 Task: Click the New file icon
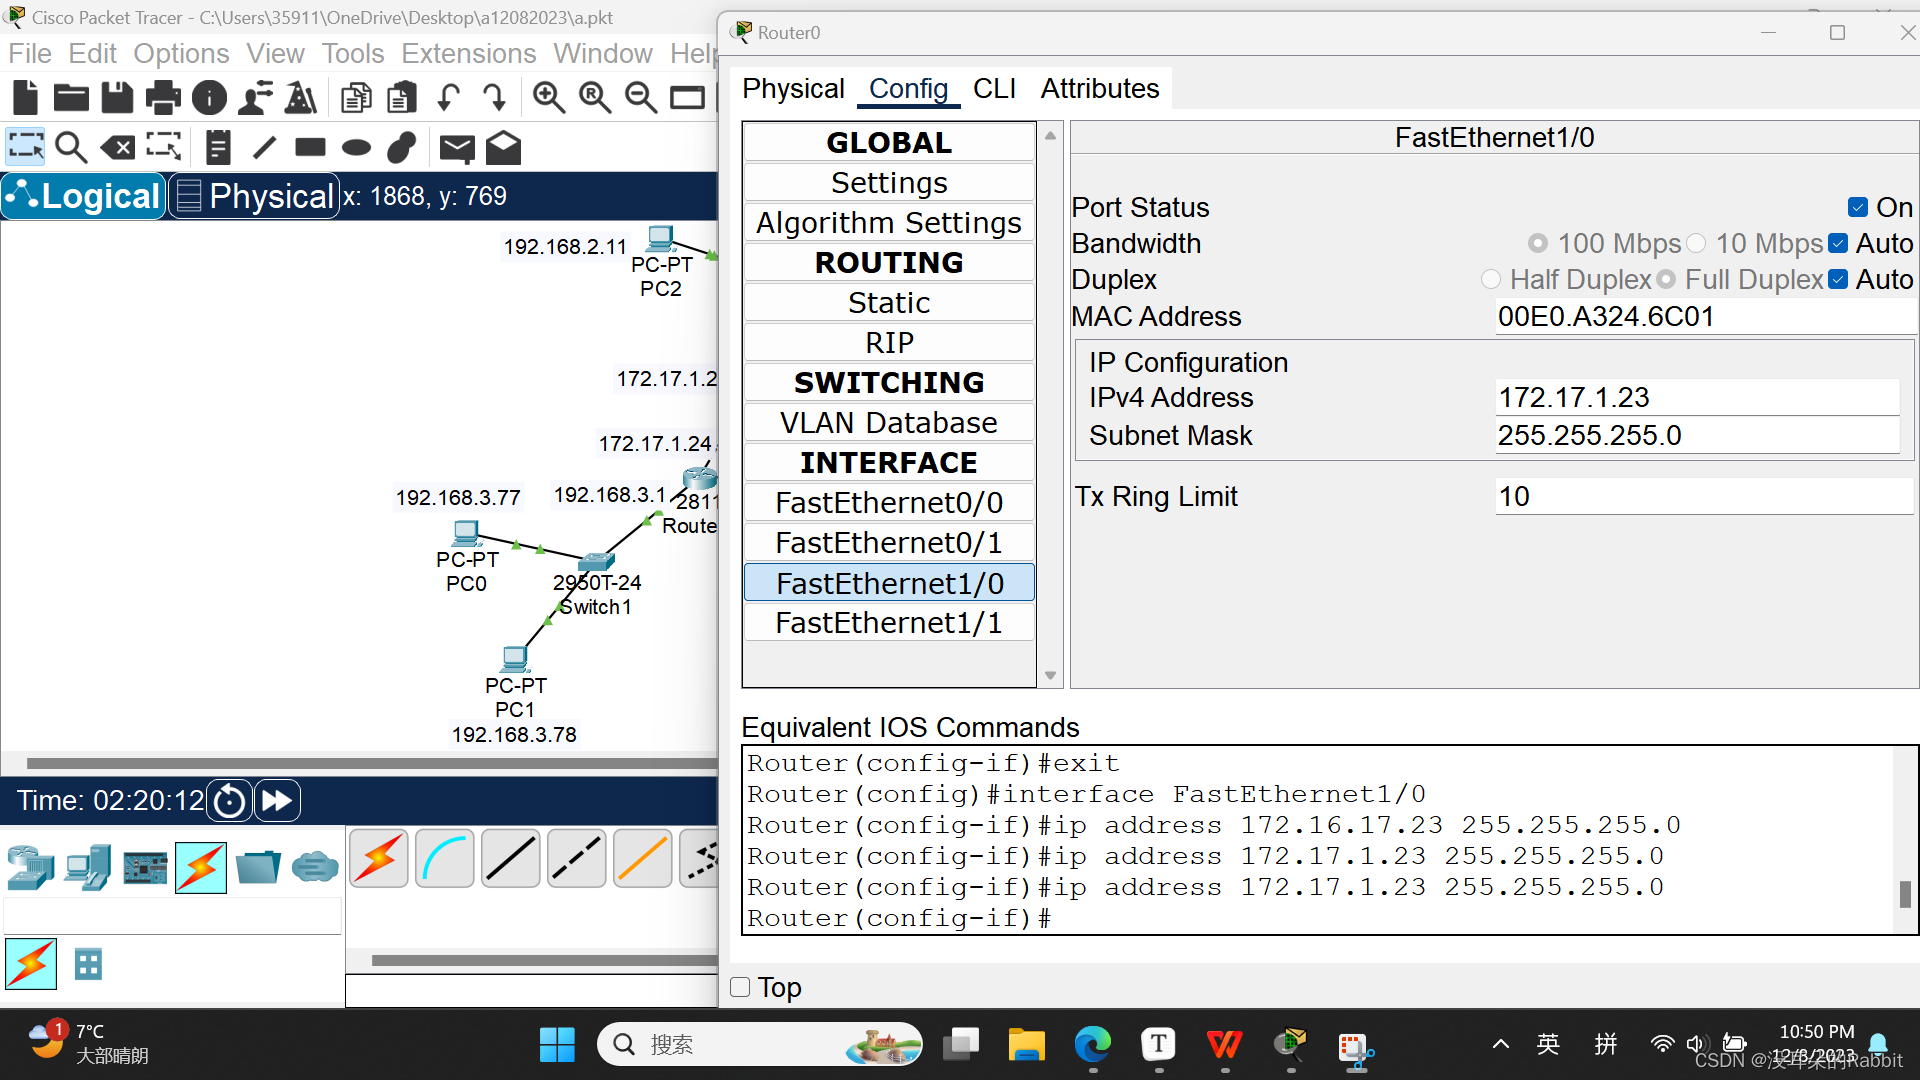pos(25,97)
